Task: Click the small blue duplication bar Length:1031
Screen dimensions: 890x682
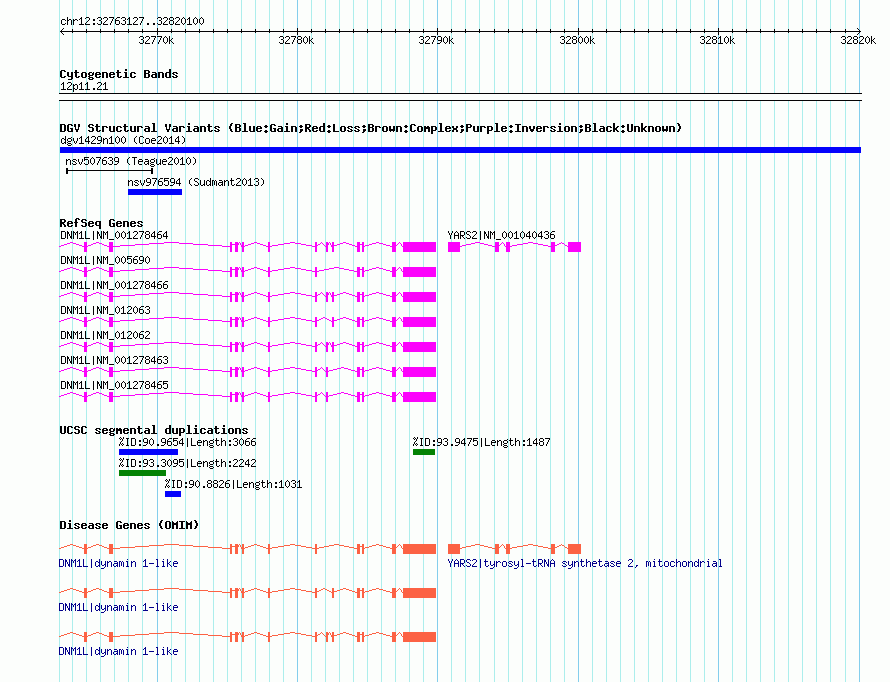Action: point(173,494)
